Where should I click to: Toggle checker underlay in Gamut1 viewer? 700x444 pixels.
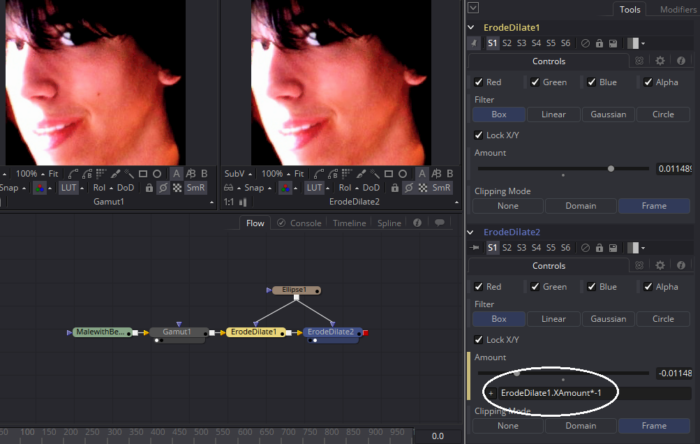(177, 188)
